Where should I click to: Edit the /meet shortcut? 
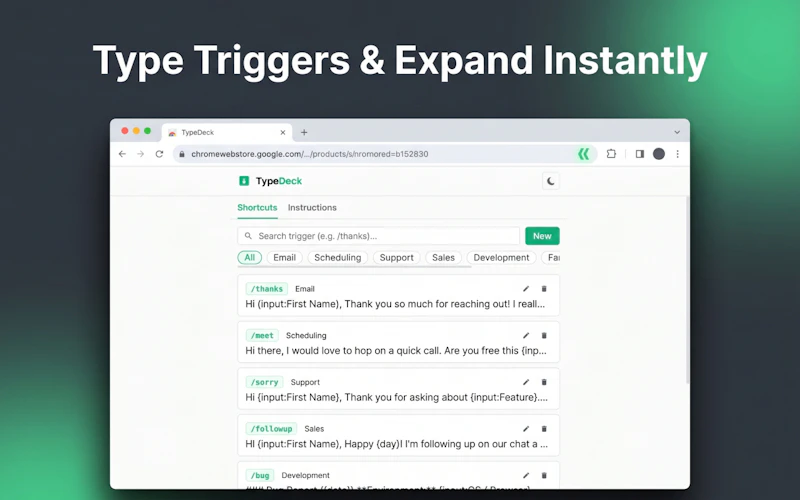[x=526, y=335]
